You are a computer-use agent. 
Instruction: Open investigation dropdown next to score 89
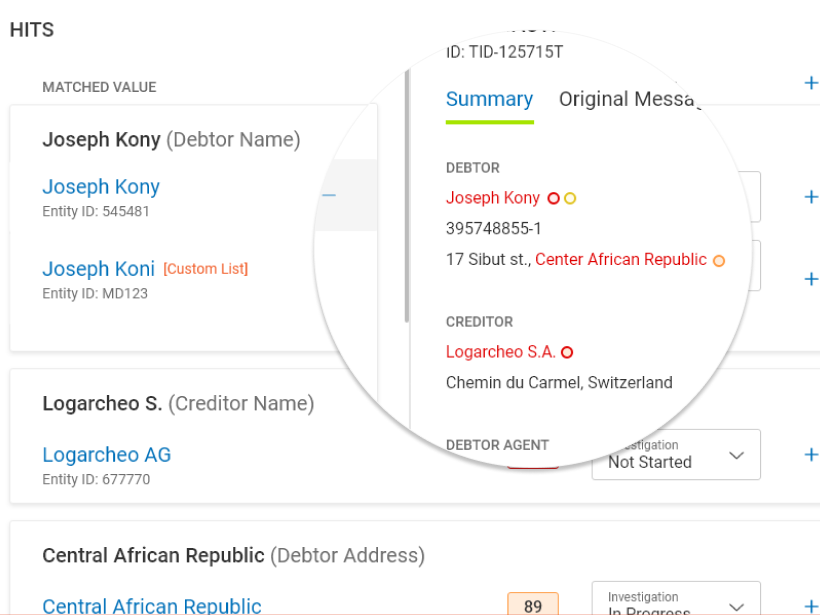click(x=676, y=600)
